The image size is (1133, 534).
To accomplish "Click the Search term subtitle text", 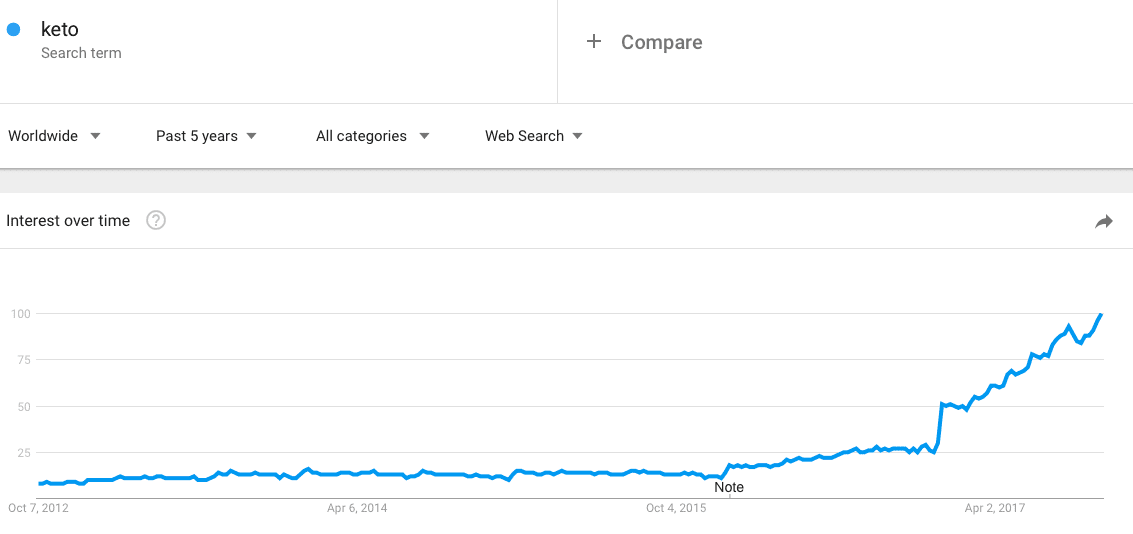I will 81,53.
